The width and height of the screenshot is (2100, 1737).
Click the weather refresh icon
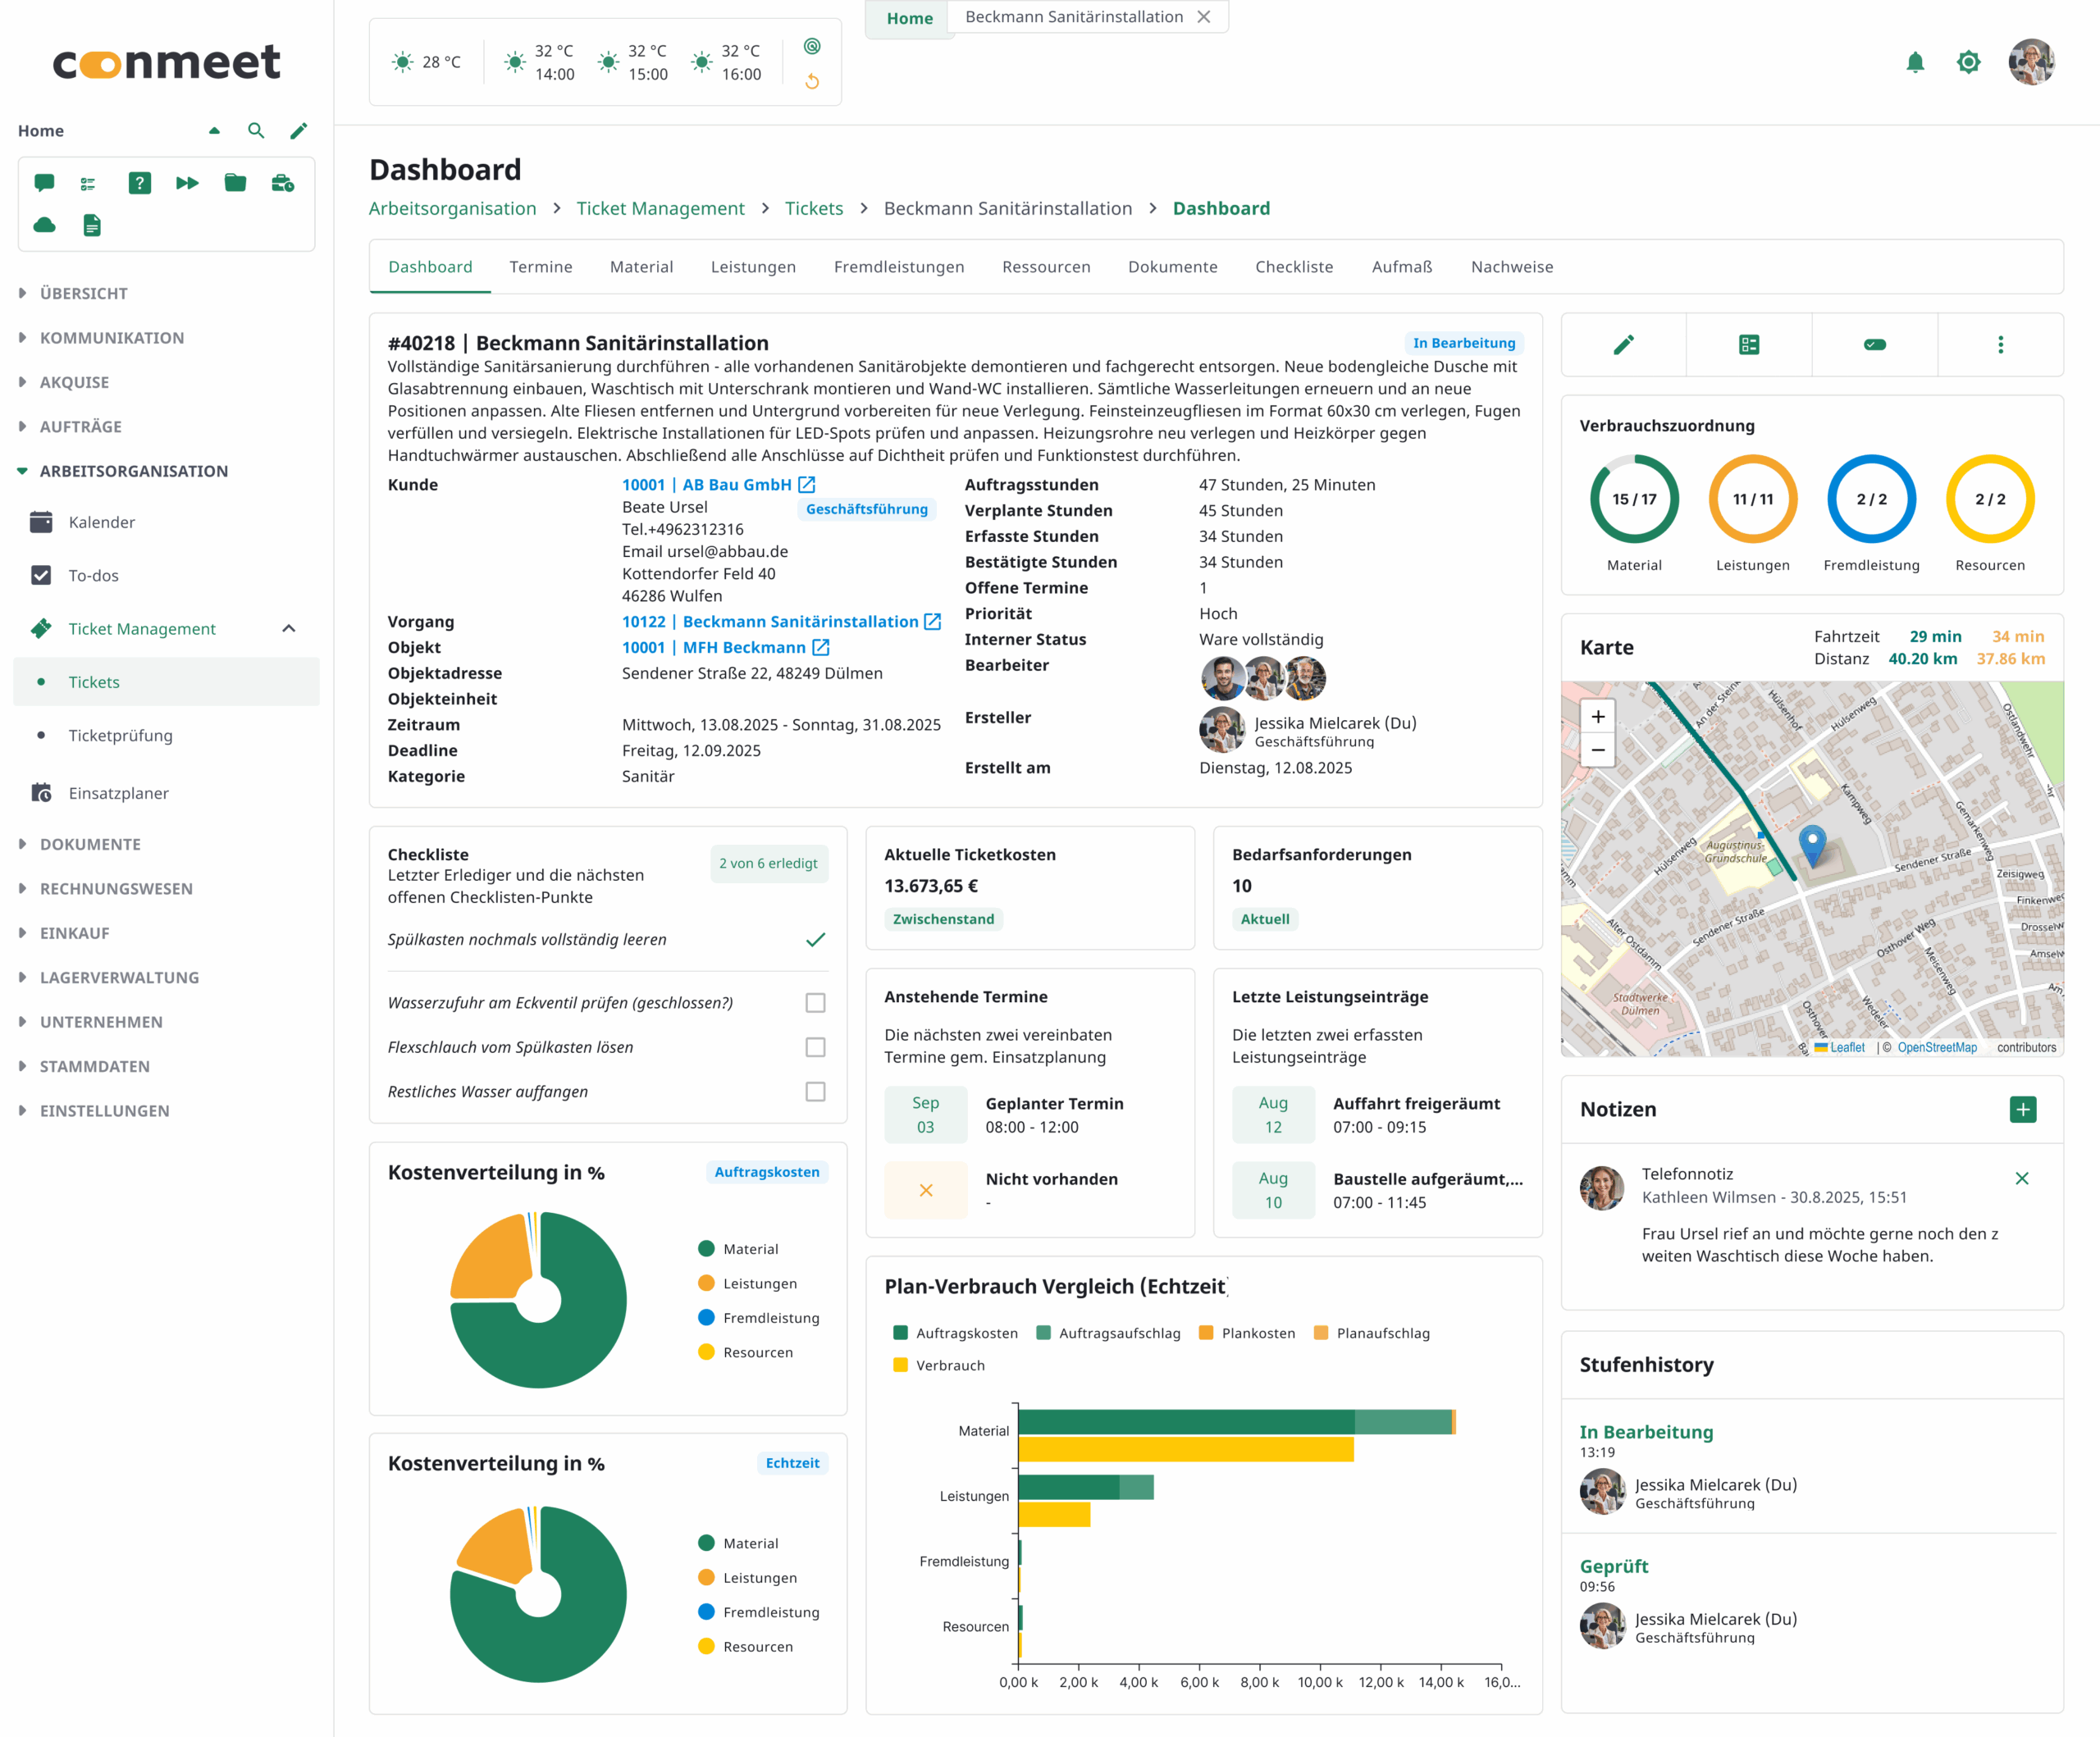(812, 81)
